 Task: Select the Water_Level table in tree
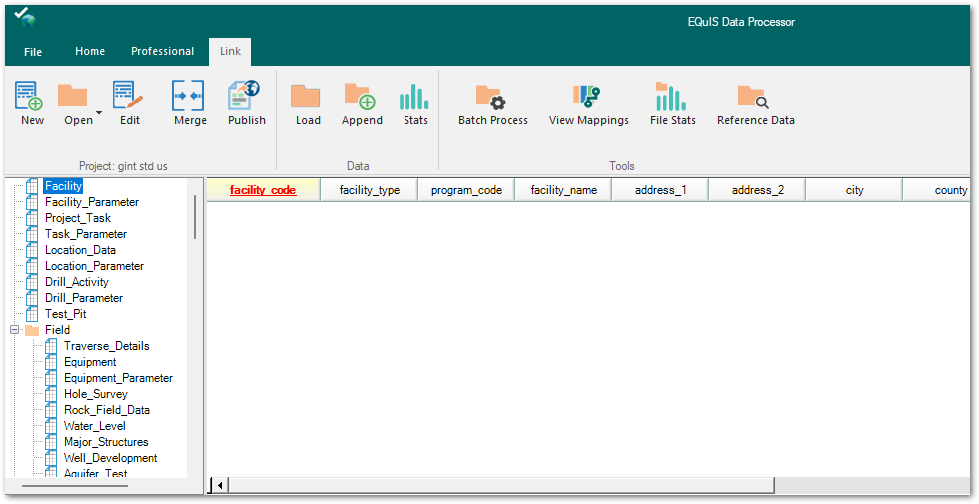[95, 426]
